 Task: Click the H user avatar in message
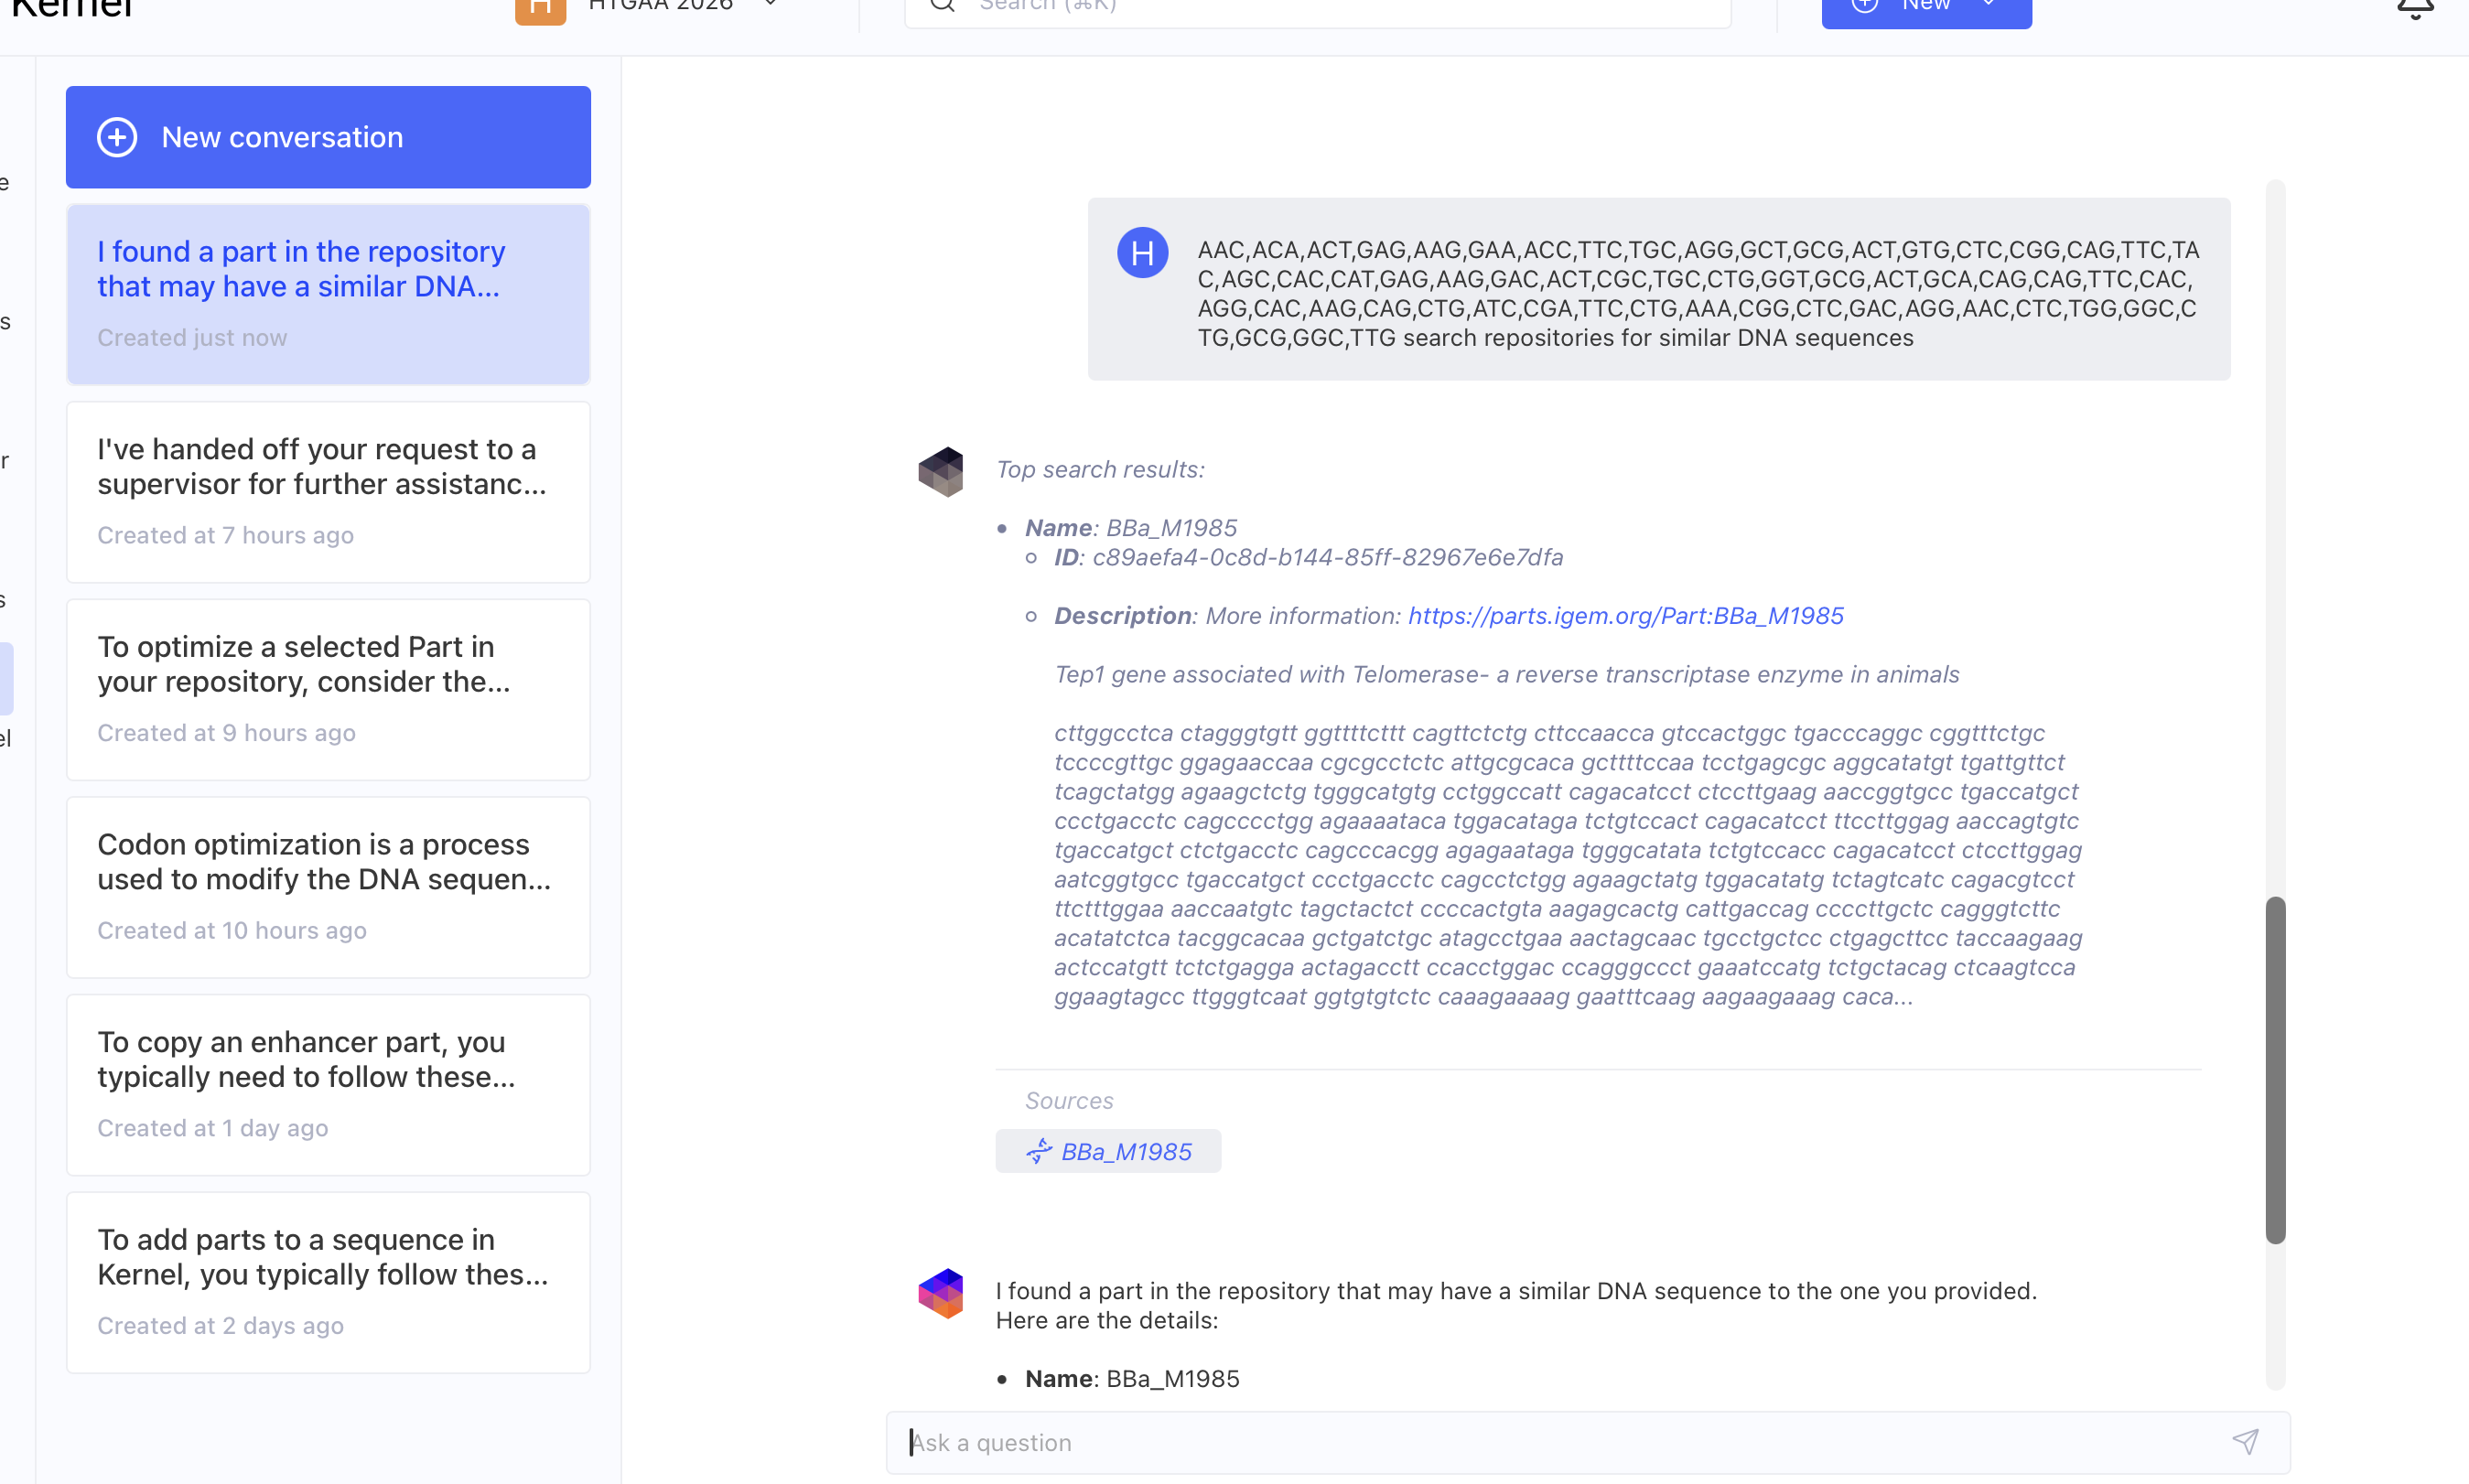click(x=1142, y=252)
